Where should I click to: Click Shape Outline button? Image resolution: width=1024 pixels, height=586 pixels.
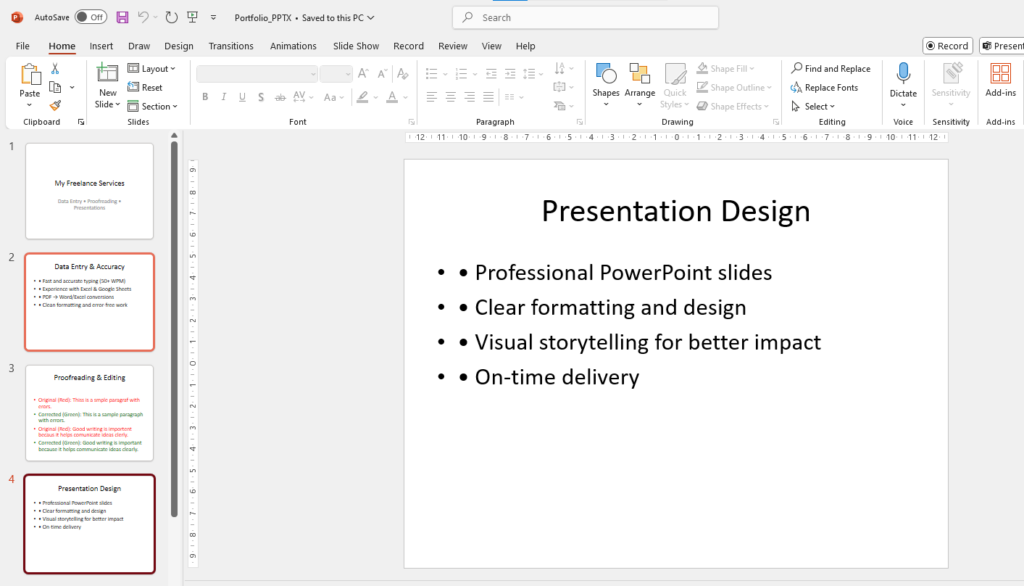[734, 87]
